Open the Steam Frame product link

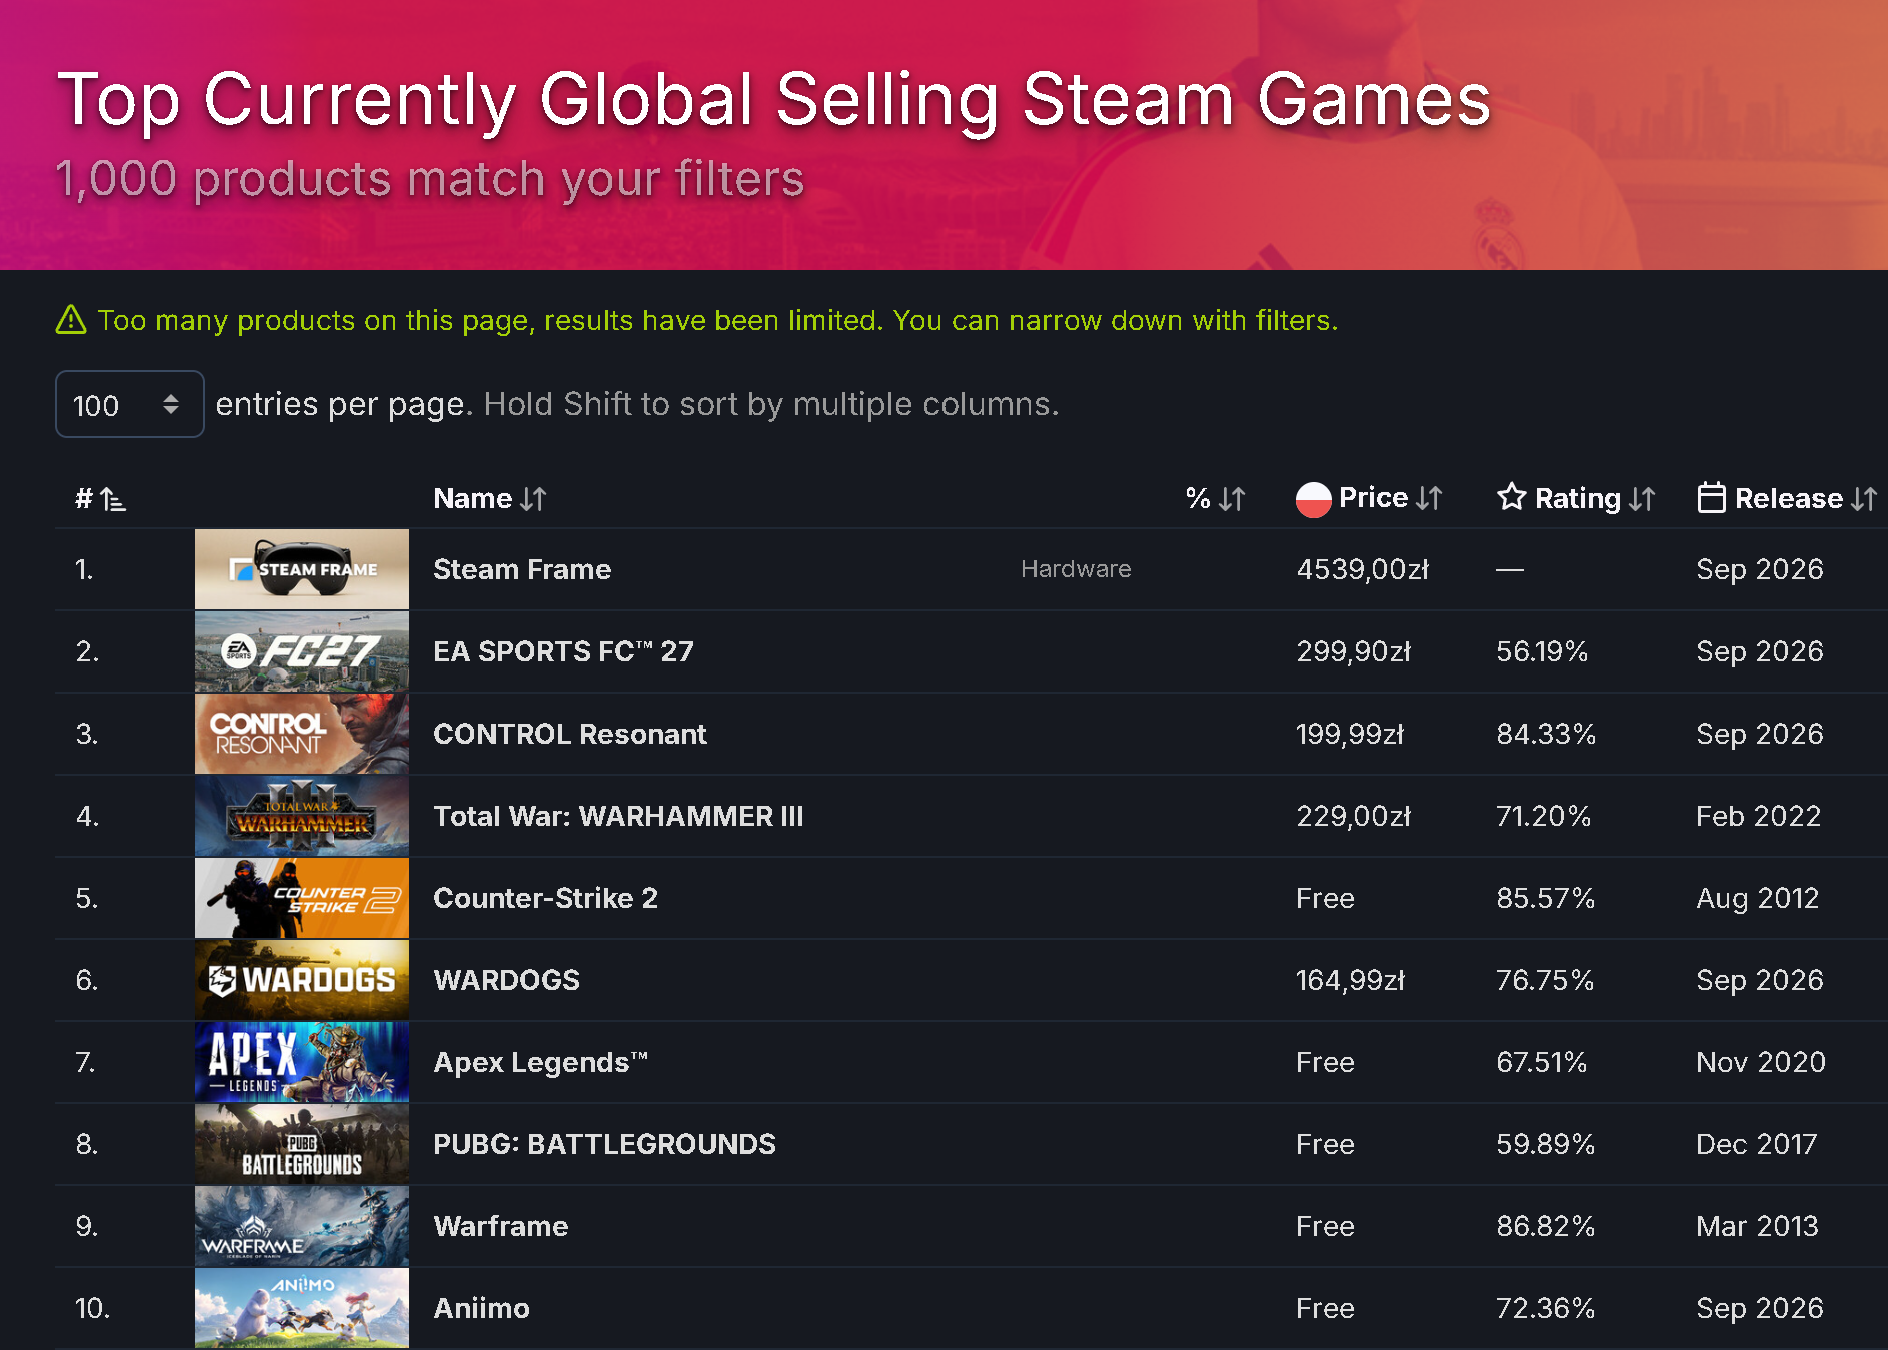[522, 569]
